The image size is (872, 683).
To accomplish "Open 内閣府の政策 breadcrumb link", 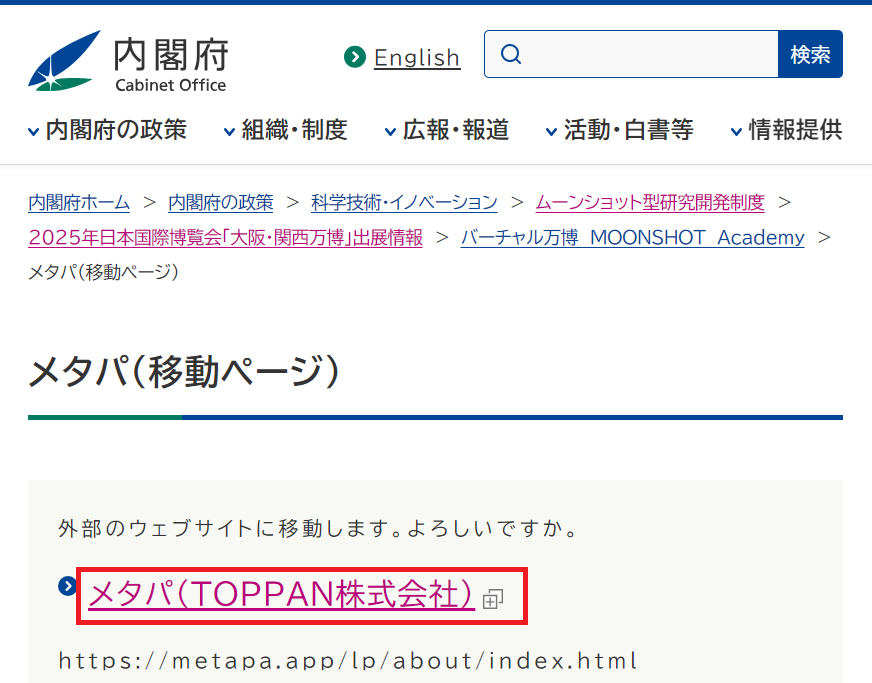I will coord(220,202).
